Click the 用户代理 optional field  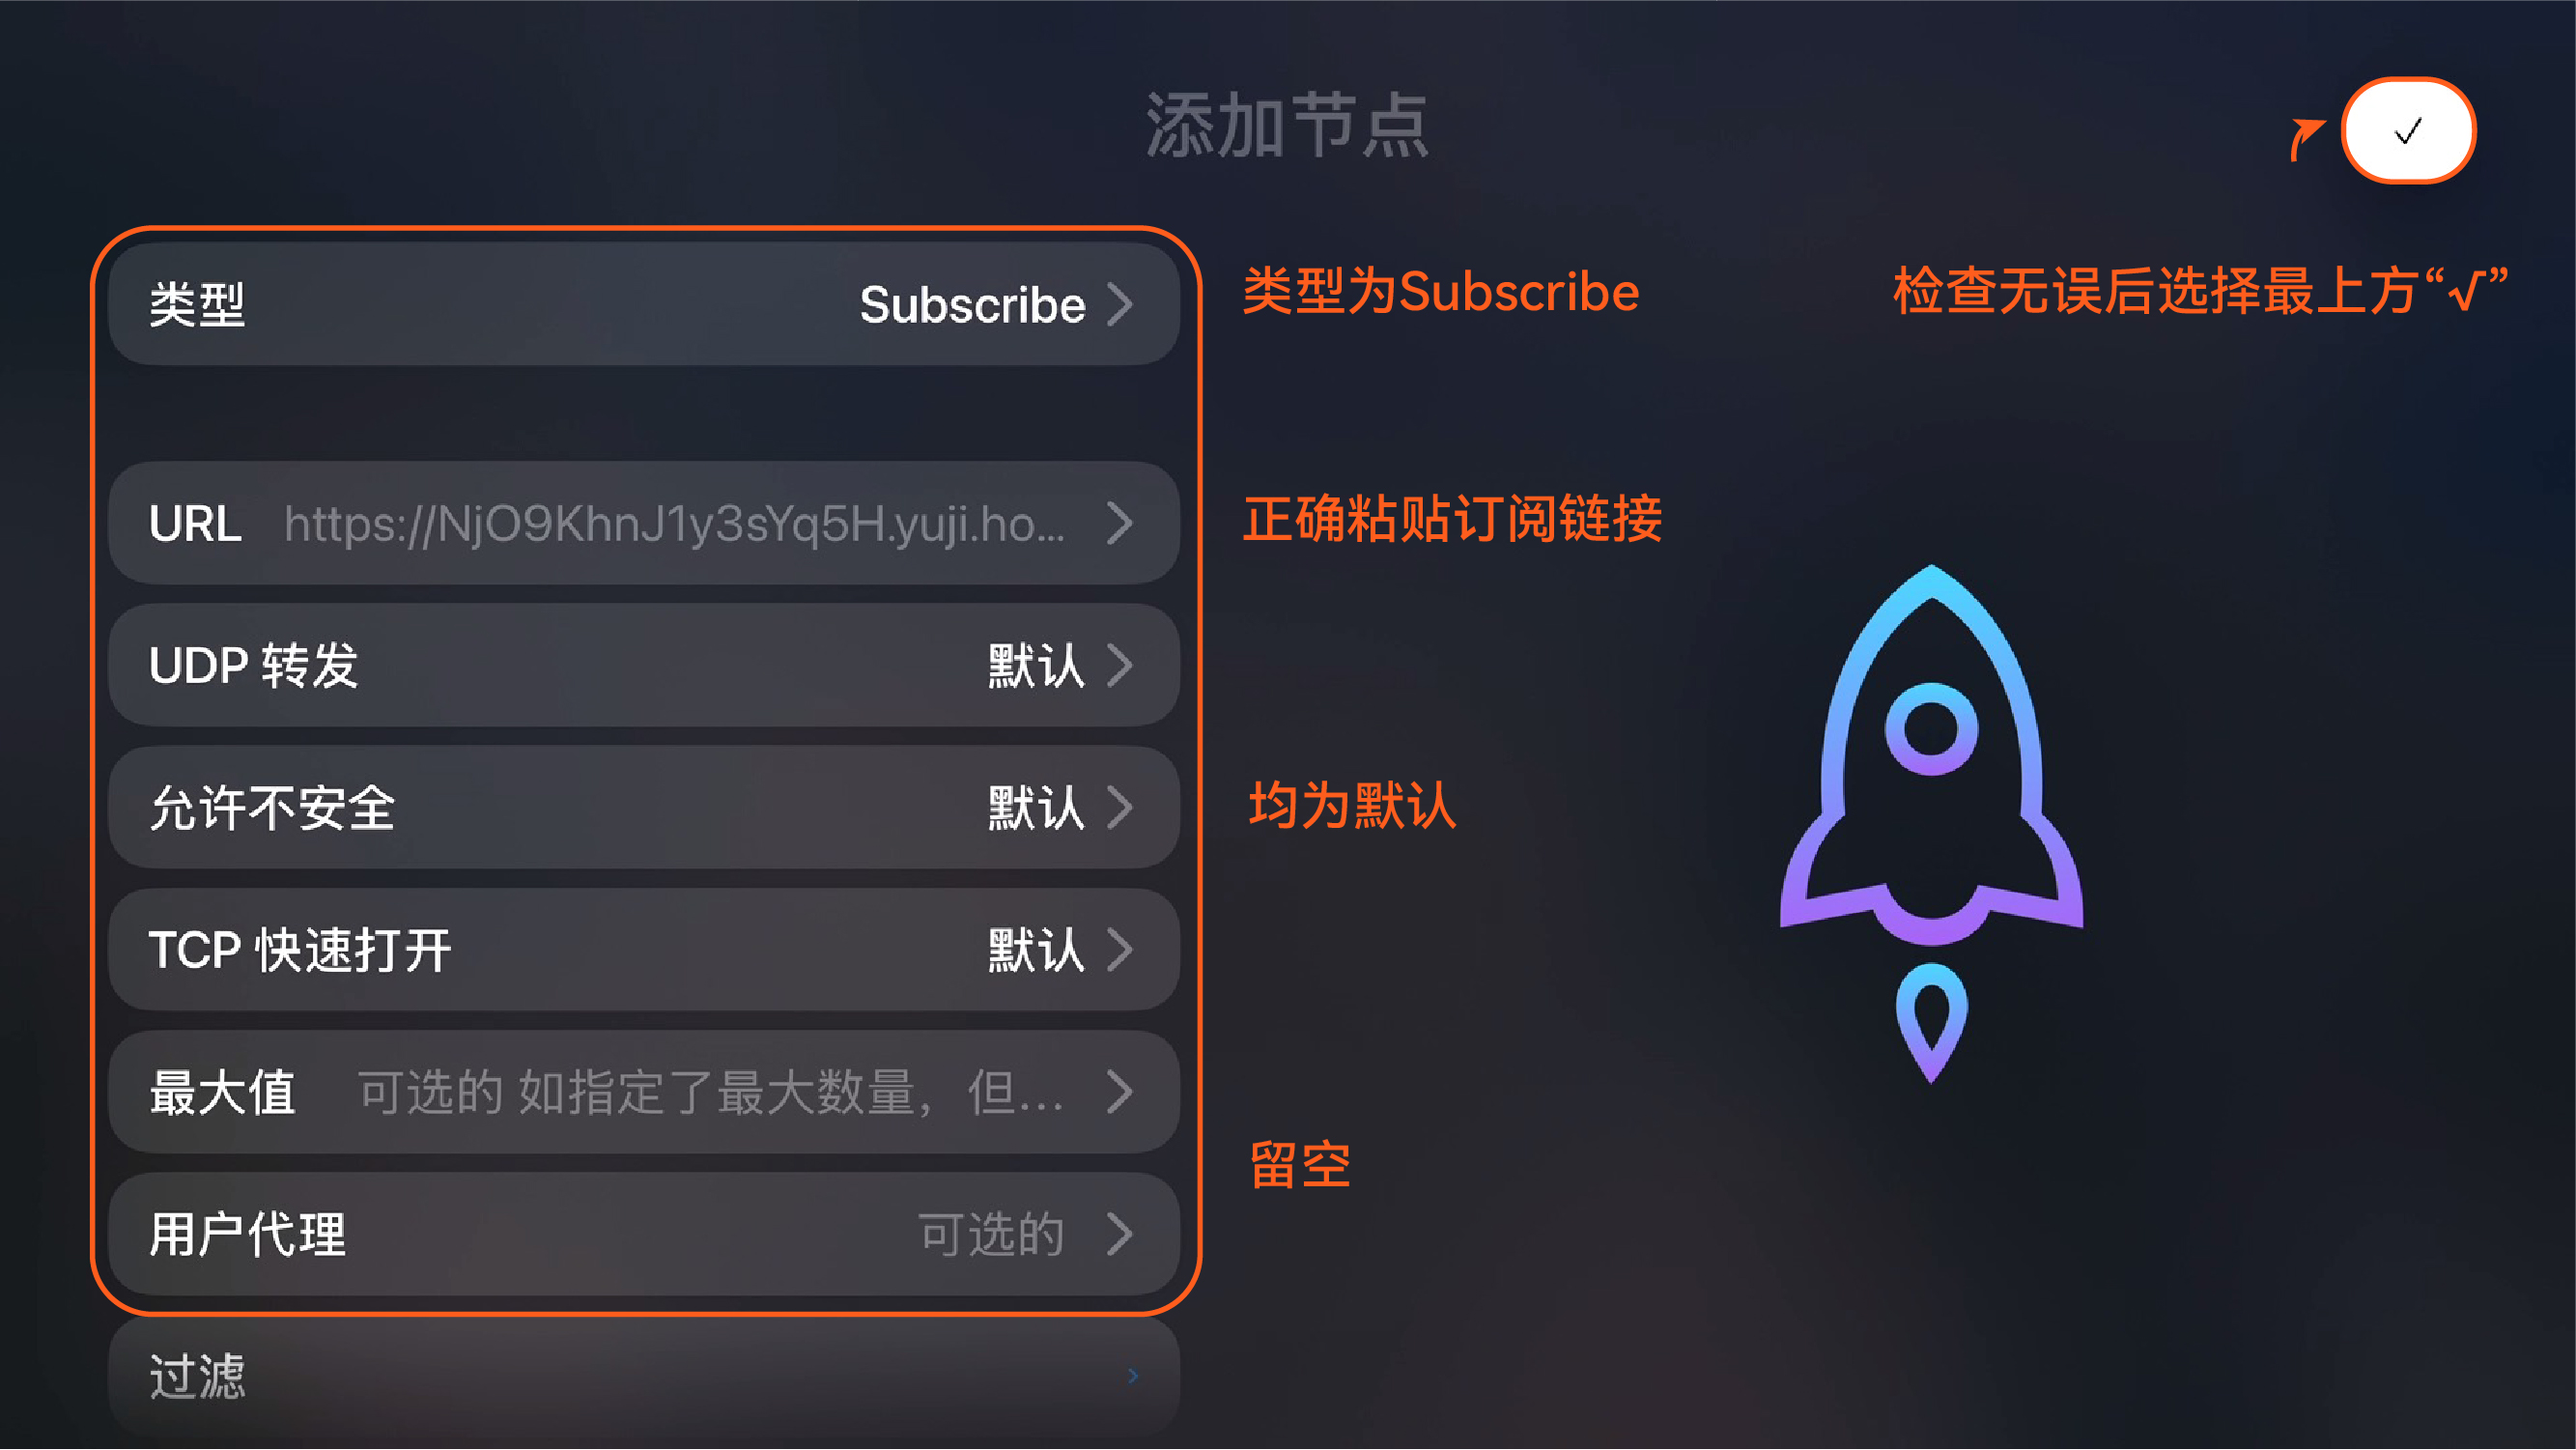click(992, 1234)
